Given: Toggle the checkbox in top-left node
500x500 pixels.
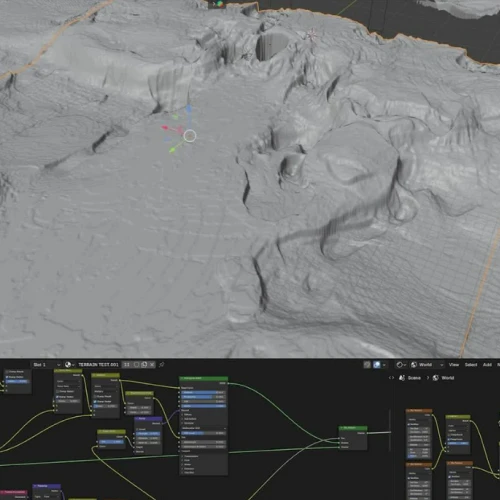Looking at the screenshot, I should 7,377.
